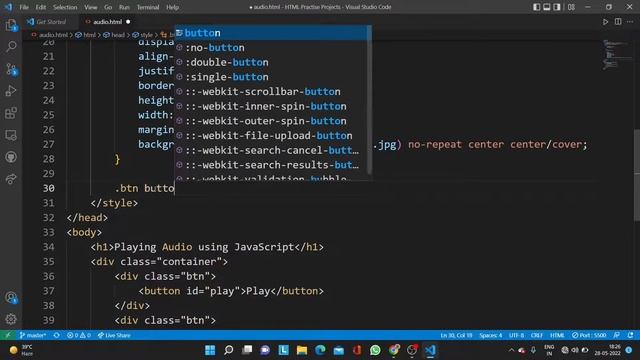This screenshot has width=640, height=360.
Task: Open the Run and Debug view
Action: tap(11, 91)
